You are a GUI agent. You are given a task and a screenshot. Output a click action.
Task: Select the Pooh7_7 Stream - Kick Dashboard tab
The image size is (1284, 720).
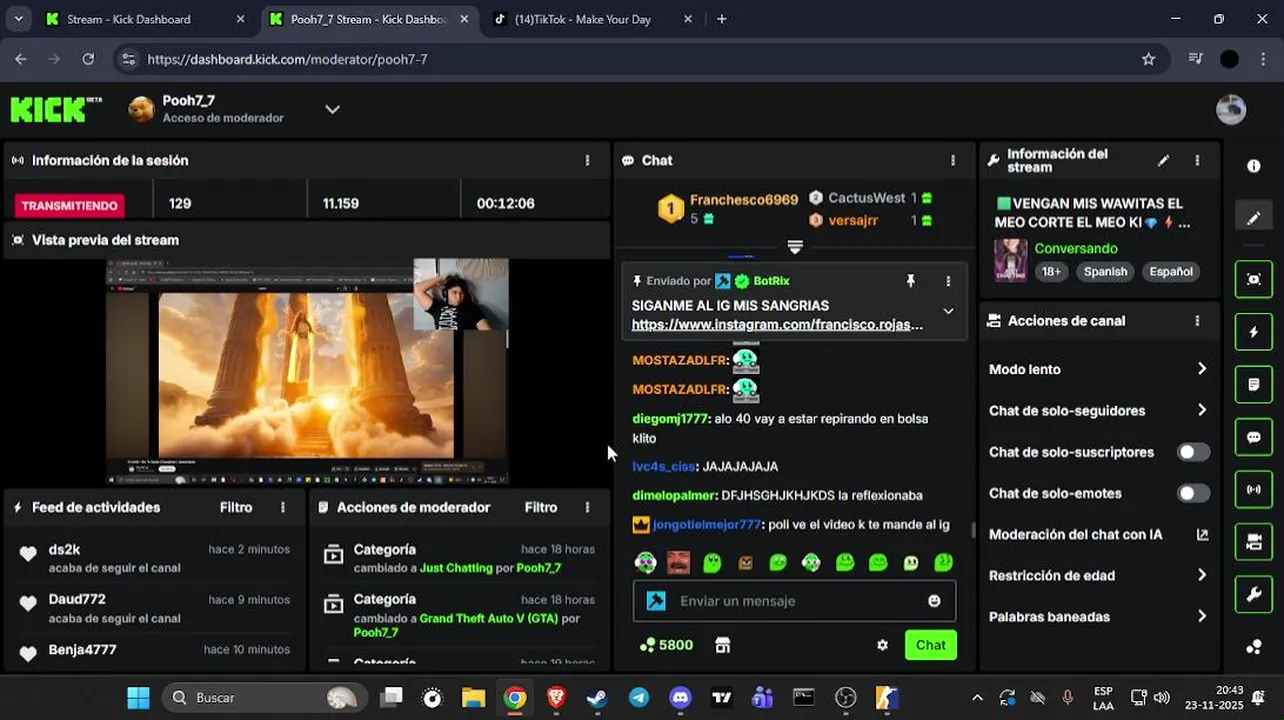pos(369,19)
